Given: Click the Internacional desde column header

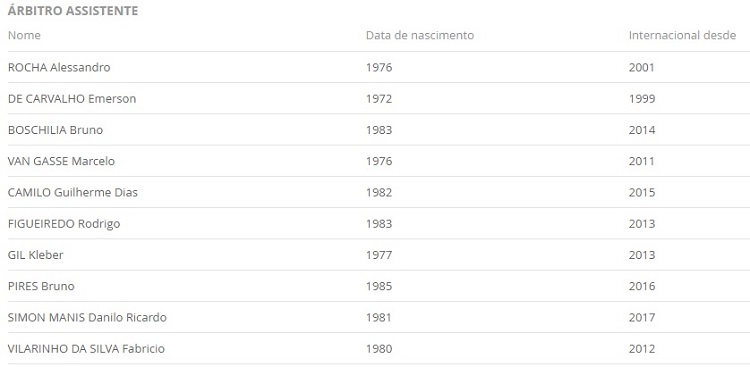Looking at the screenshot, I should [x=682, y=35].
